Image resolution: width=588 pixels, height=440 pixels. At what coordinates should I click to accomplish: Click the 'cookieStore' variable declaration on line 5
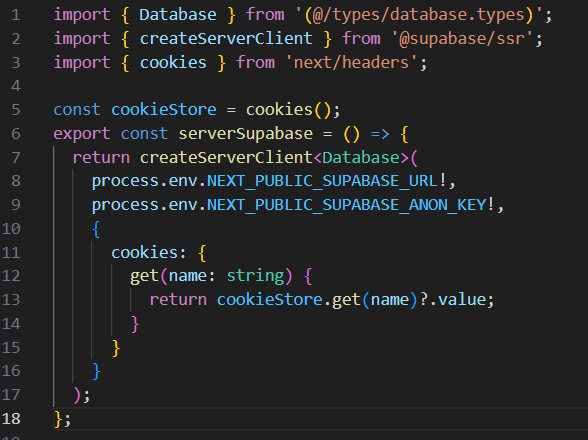[164, 110]
